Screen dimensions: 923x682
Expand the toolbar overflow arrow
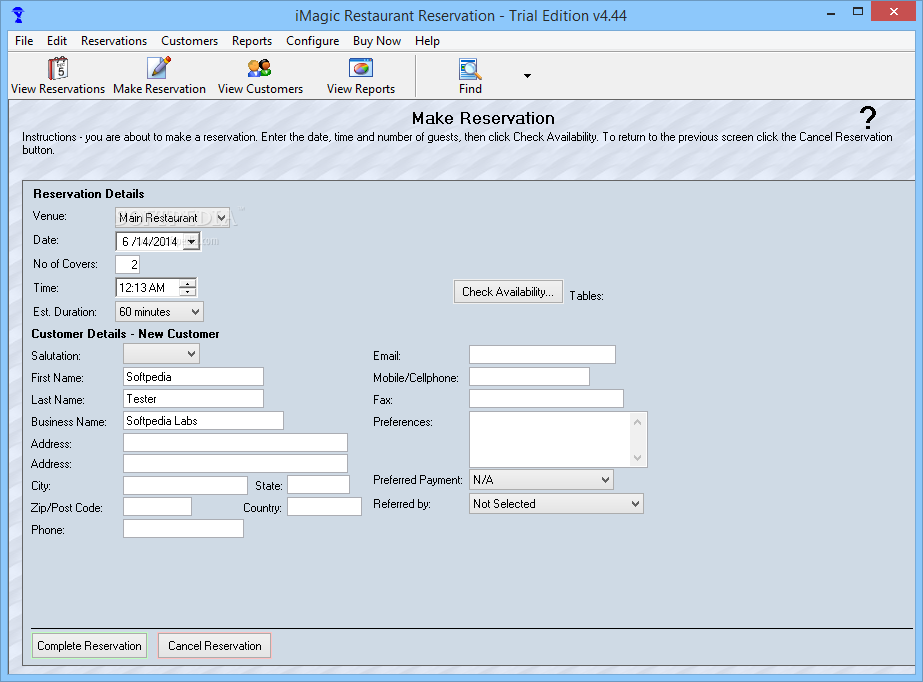tap(527, 75)
